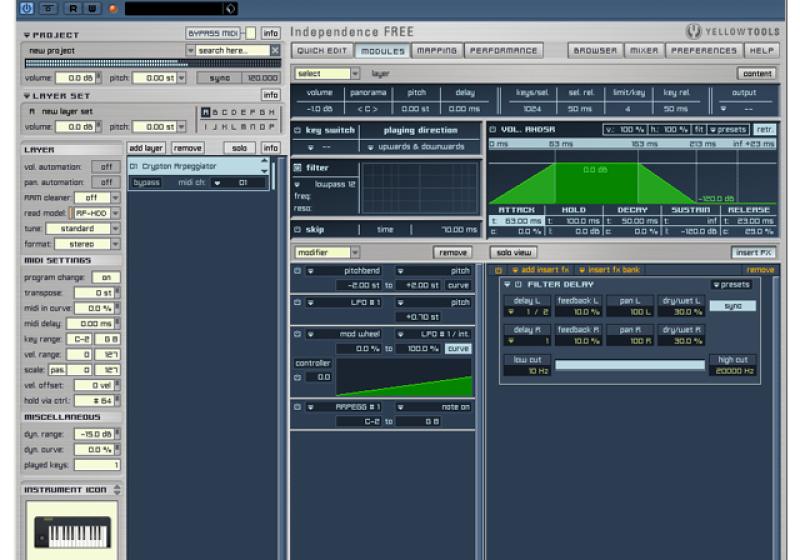Click the solo view button
This screenshot has height=560, width=800.
click(x=515, y=253)
